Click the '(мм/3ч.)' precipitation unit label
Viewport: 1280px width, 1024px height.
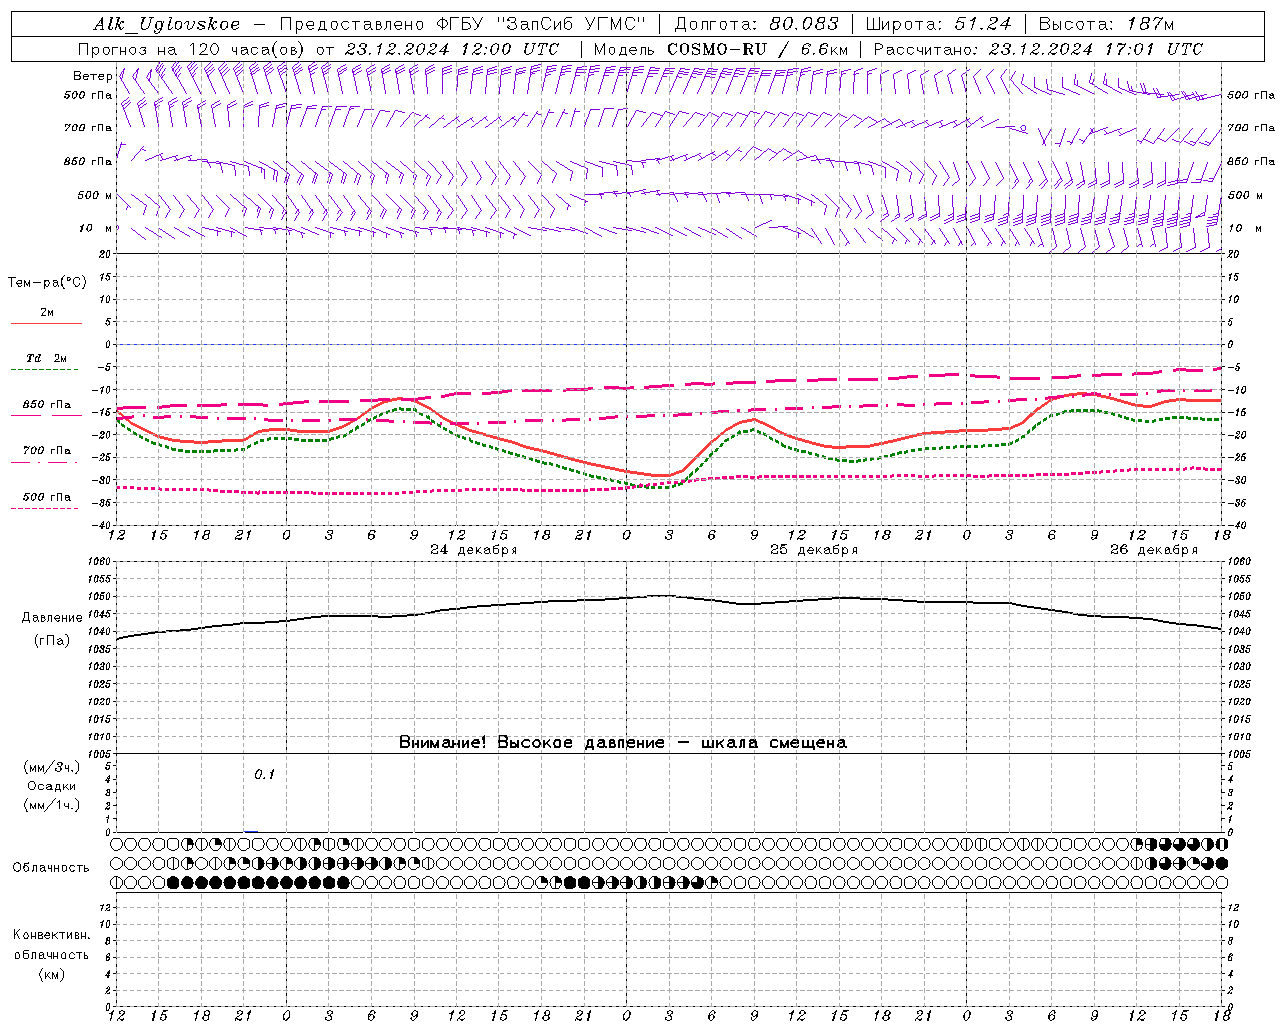tap(52, 767)
